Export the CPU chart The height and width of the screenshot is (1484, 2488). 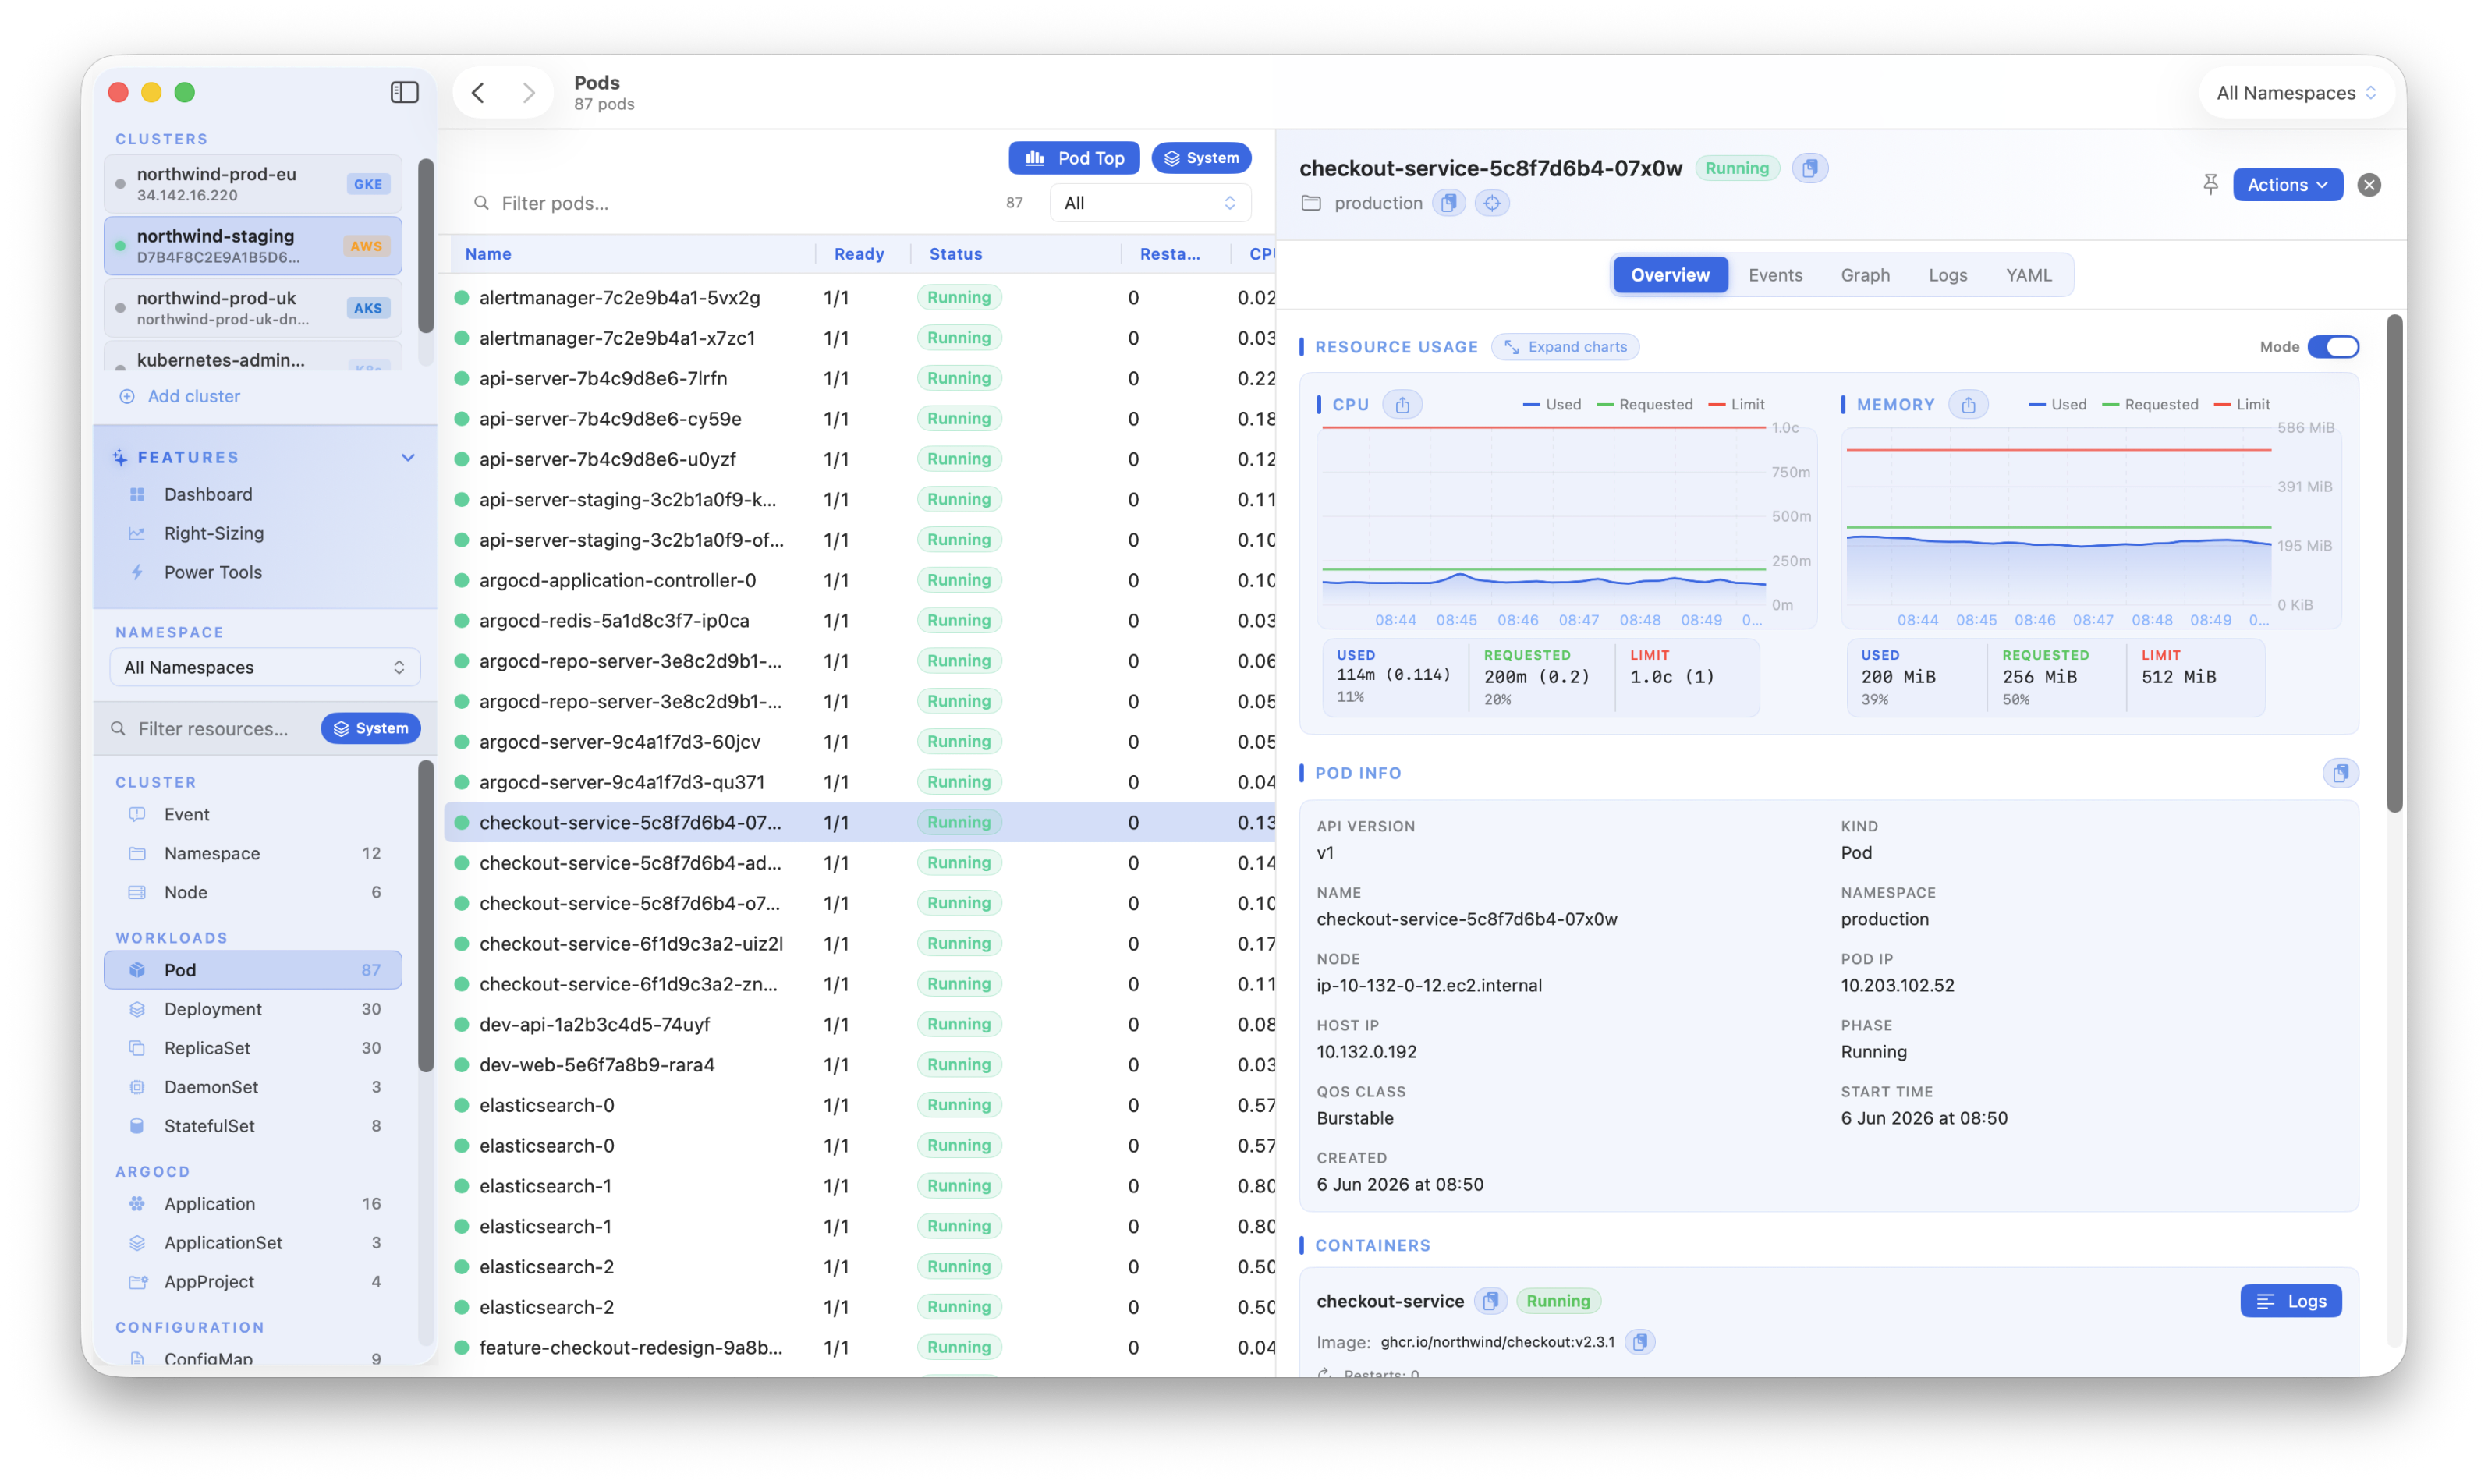coord(1402,404)
